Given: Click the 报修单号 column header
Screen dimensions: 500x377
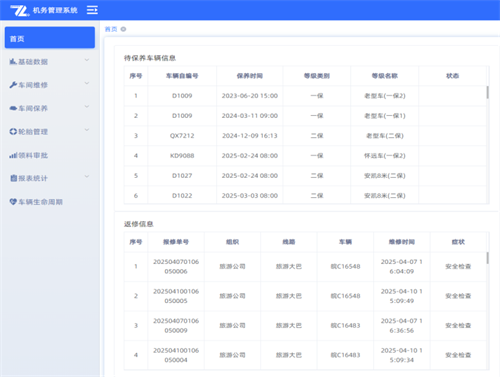Looking at the screenshot, I should pyautogui.click(x=176, y=242).
